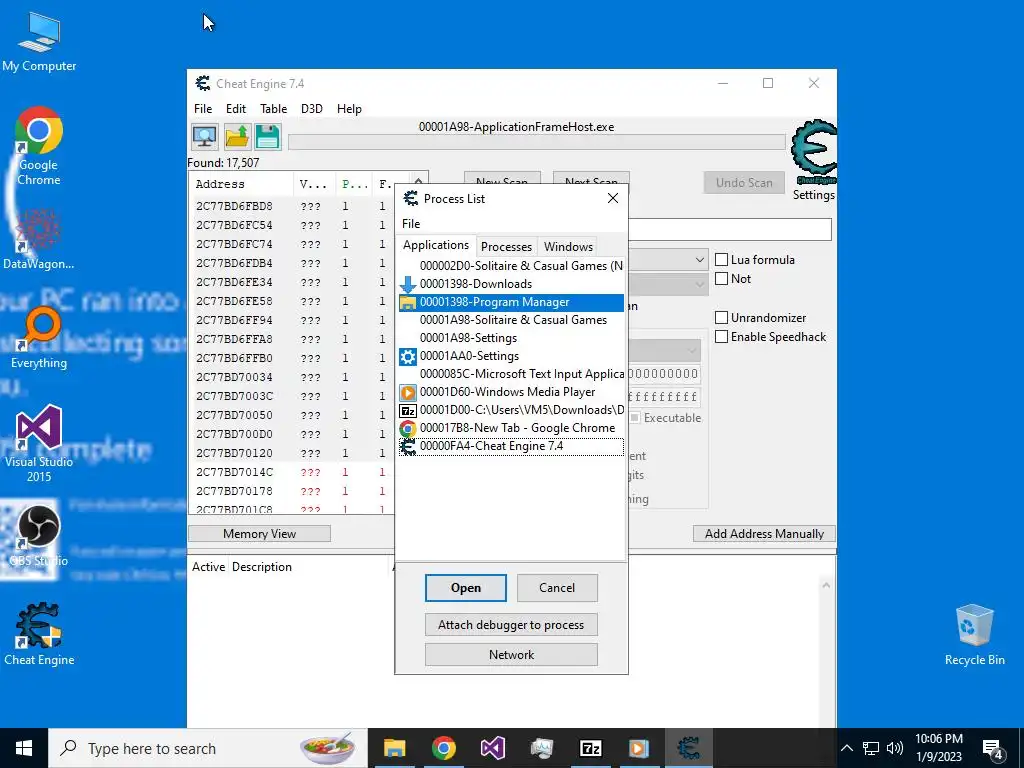Enable the Lua formula checkbox
1024x768 pixels.
(722, 259)
